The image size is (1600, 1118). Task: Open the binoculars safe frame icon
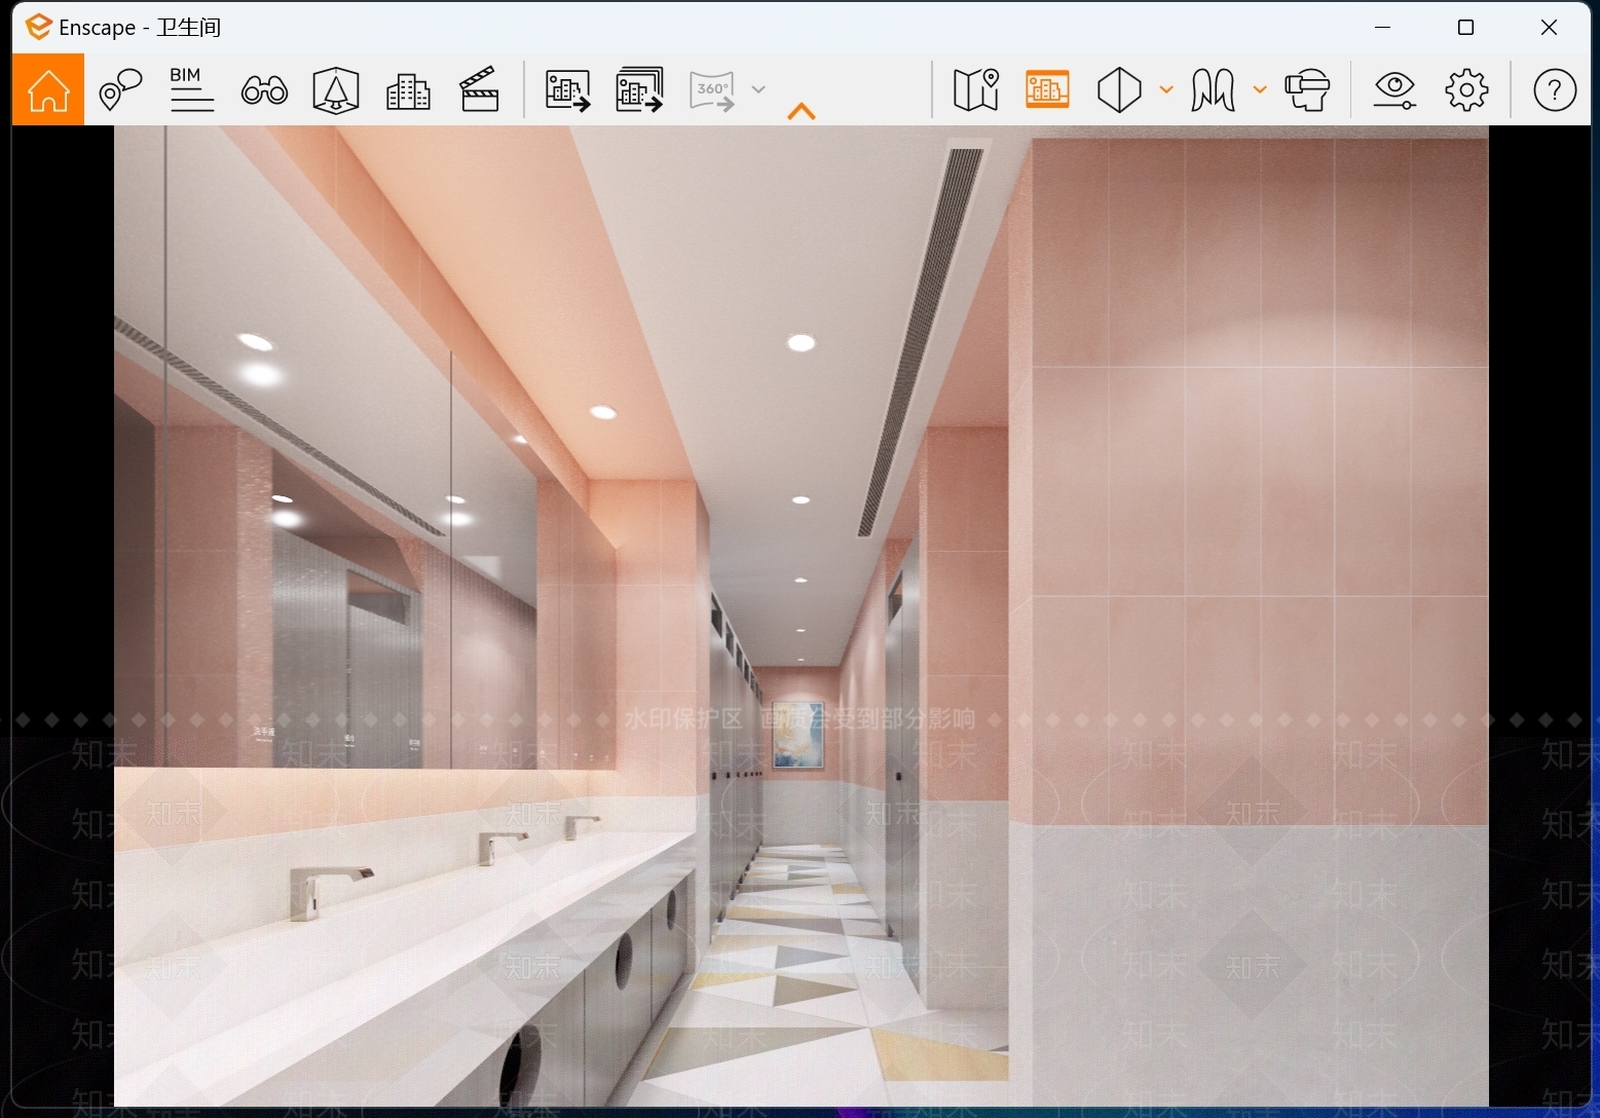[264, 91]
